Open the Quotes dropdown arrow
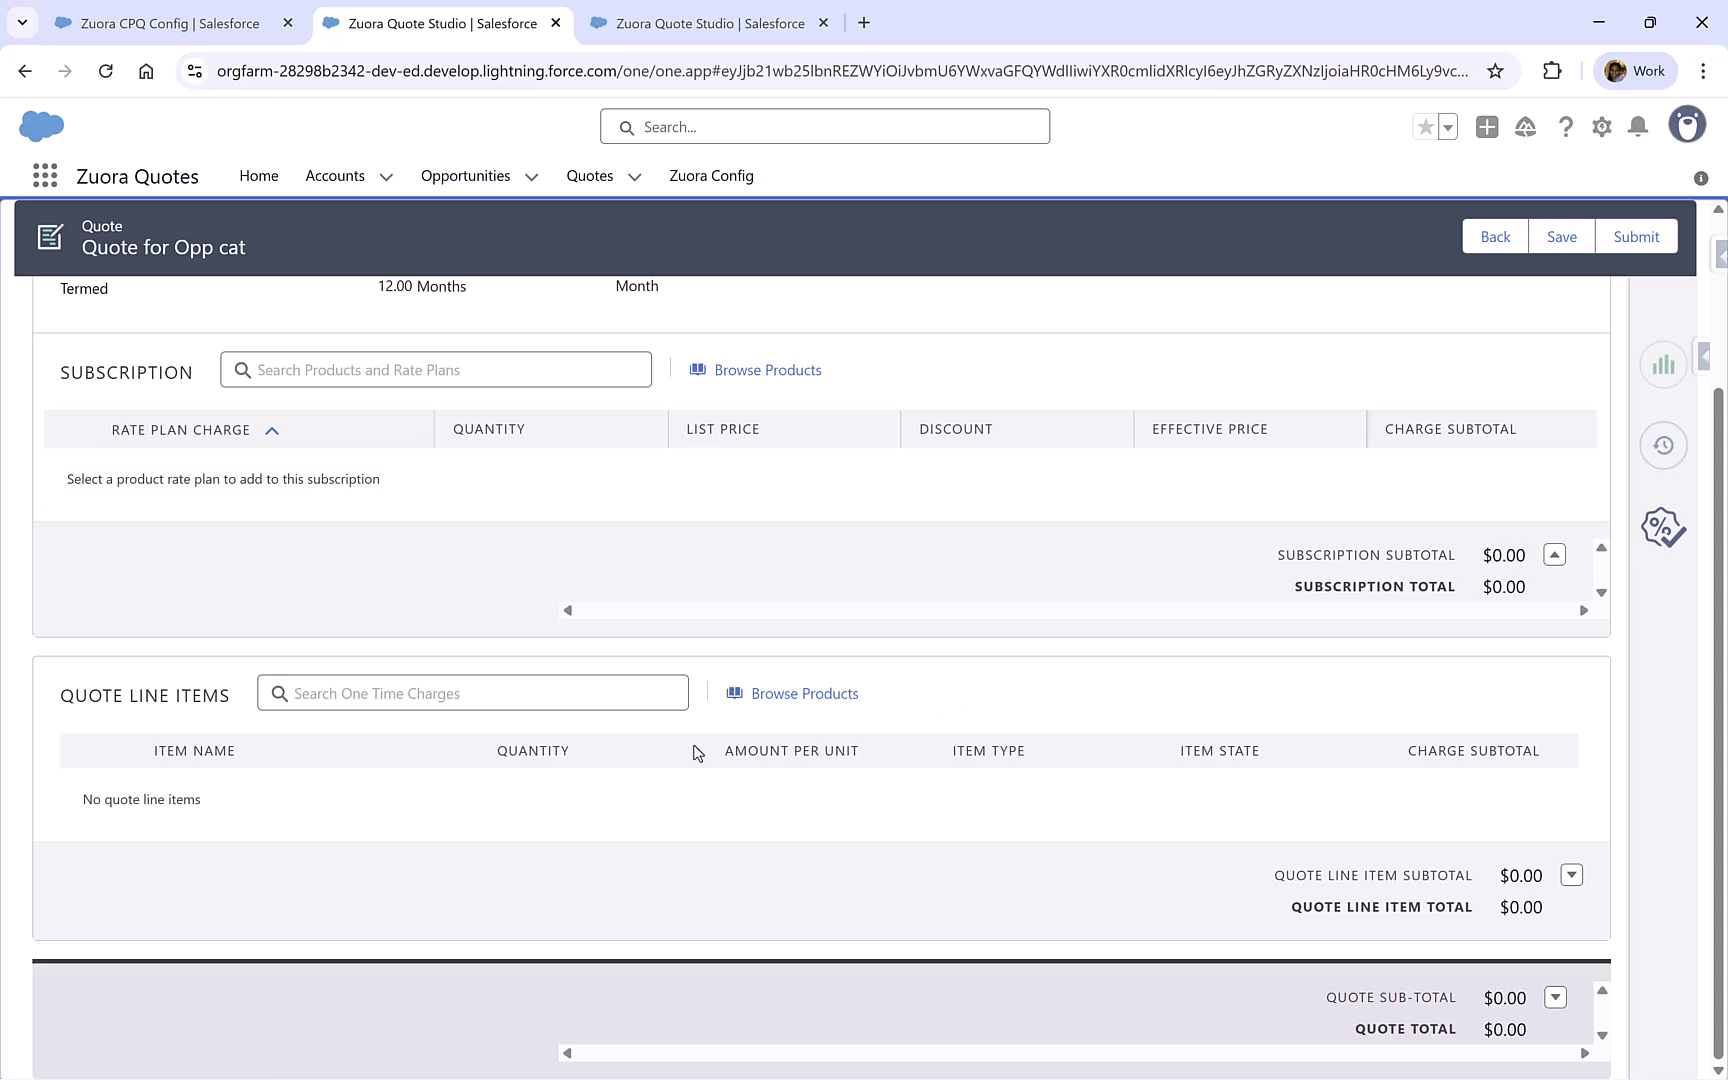Screen dimensions: 1728x1080 pos(634,176)
